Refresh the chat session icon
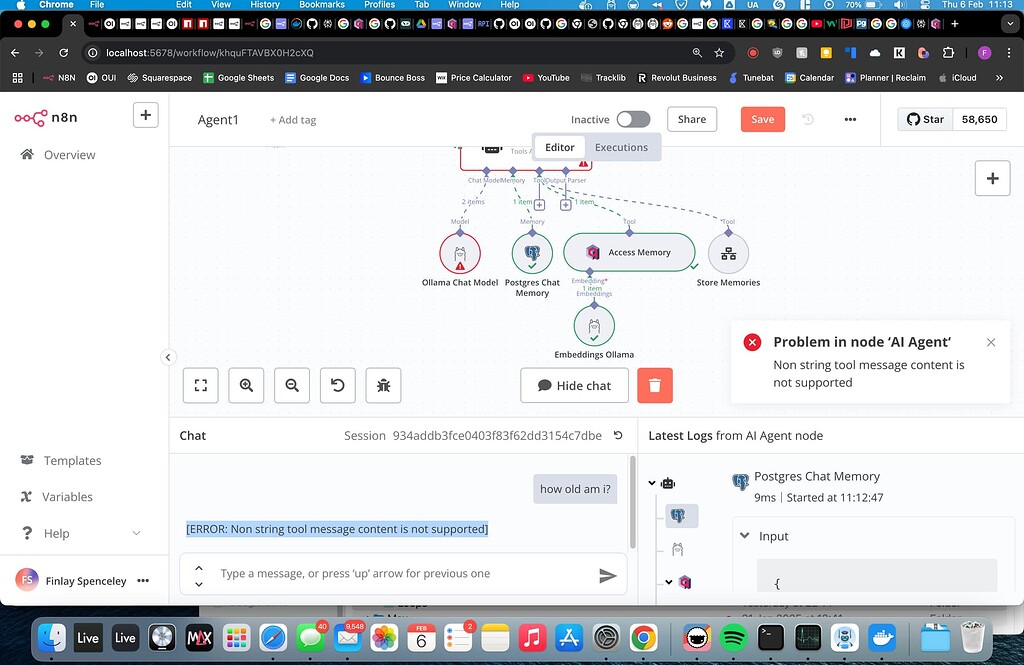1024x665 pixels. 618,435
